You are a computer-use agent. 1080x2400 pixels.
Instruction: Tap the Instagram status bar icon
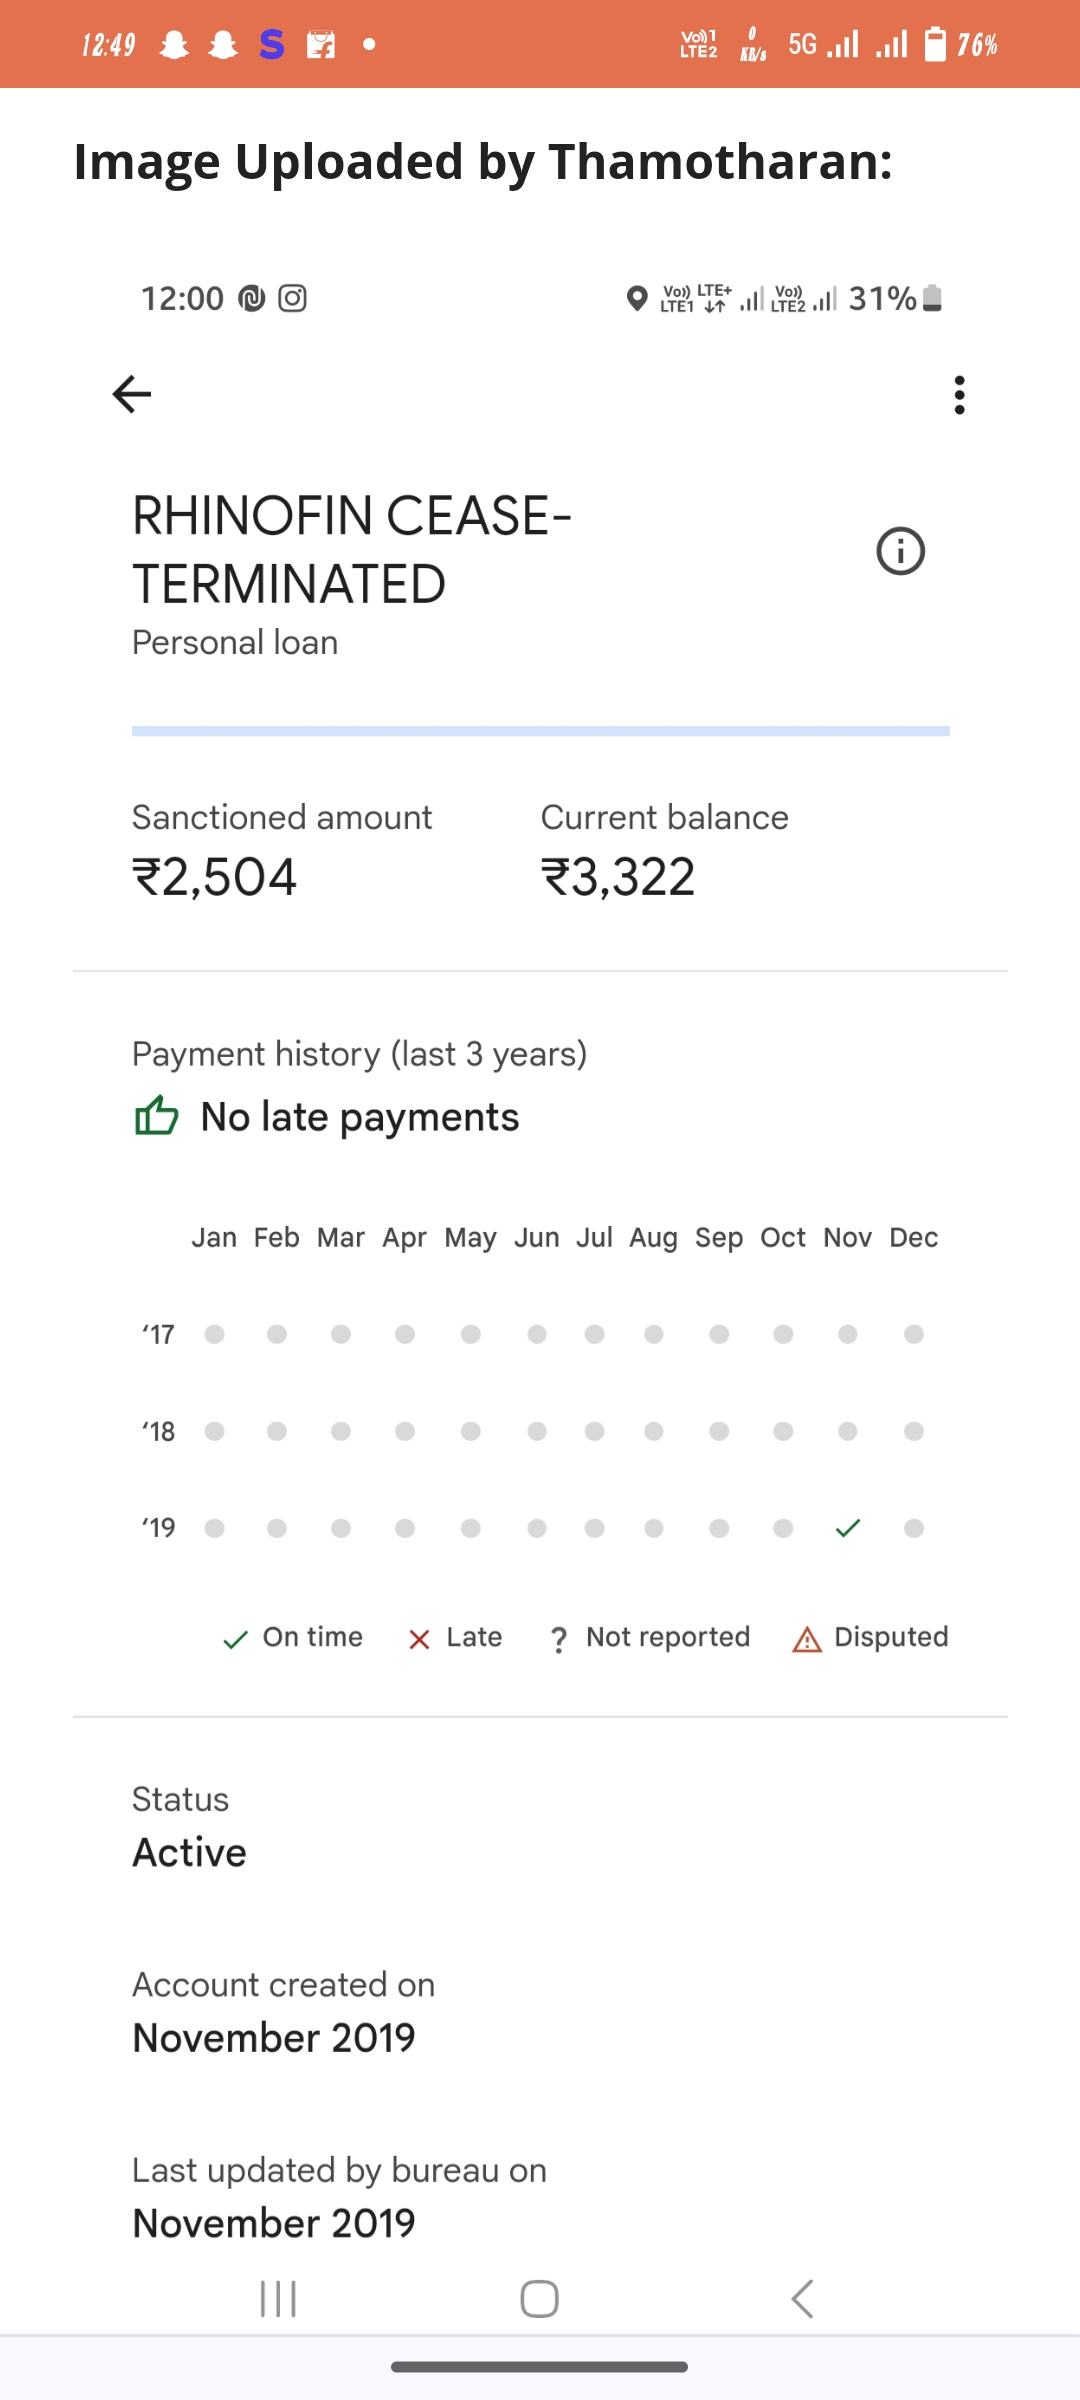pyautogui.click(x=292, y=298)
